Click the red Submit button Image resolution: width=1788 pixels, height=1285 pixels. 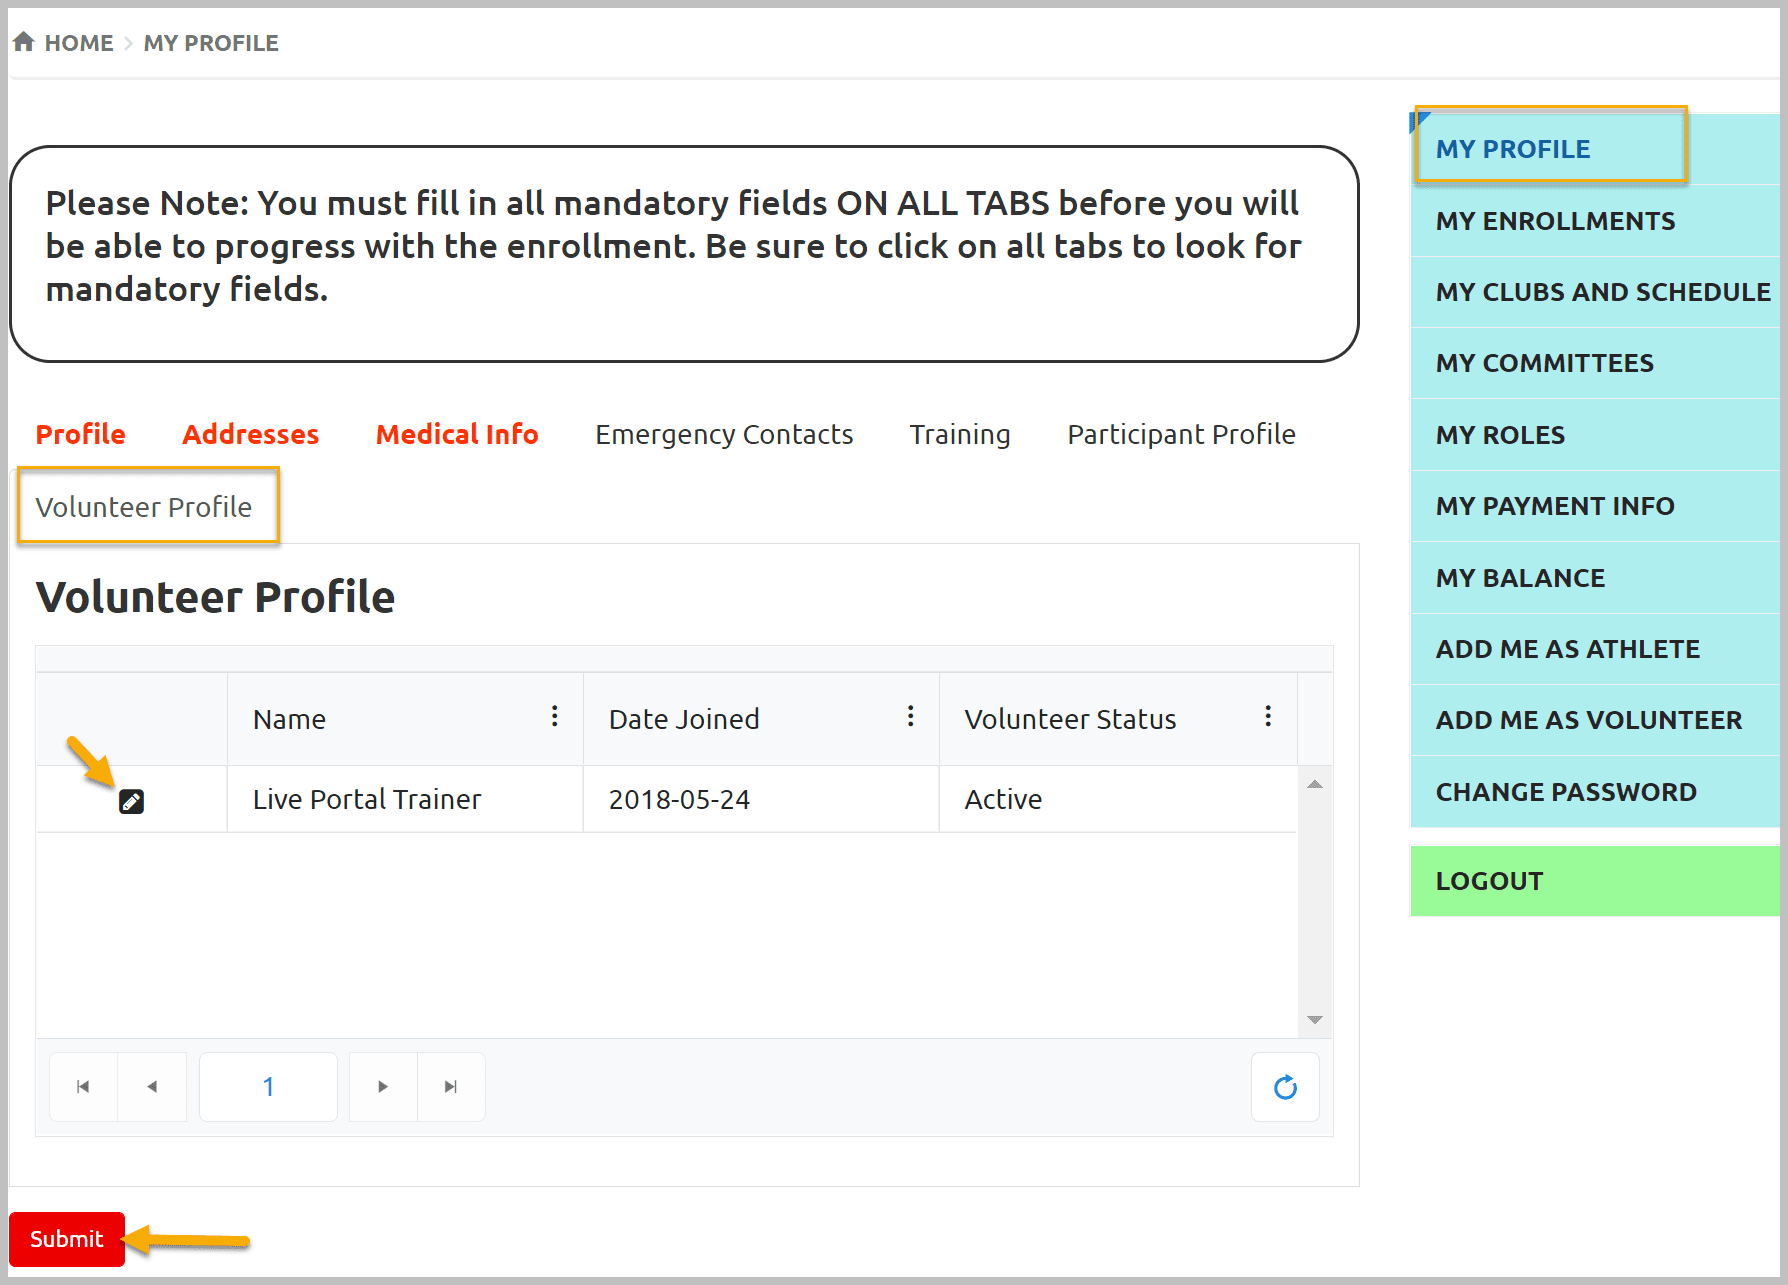[x=67, y=1239]
